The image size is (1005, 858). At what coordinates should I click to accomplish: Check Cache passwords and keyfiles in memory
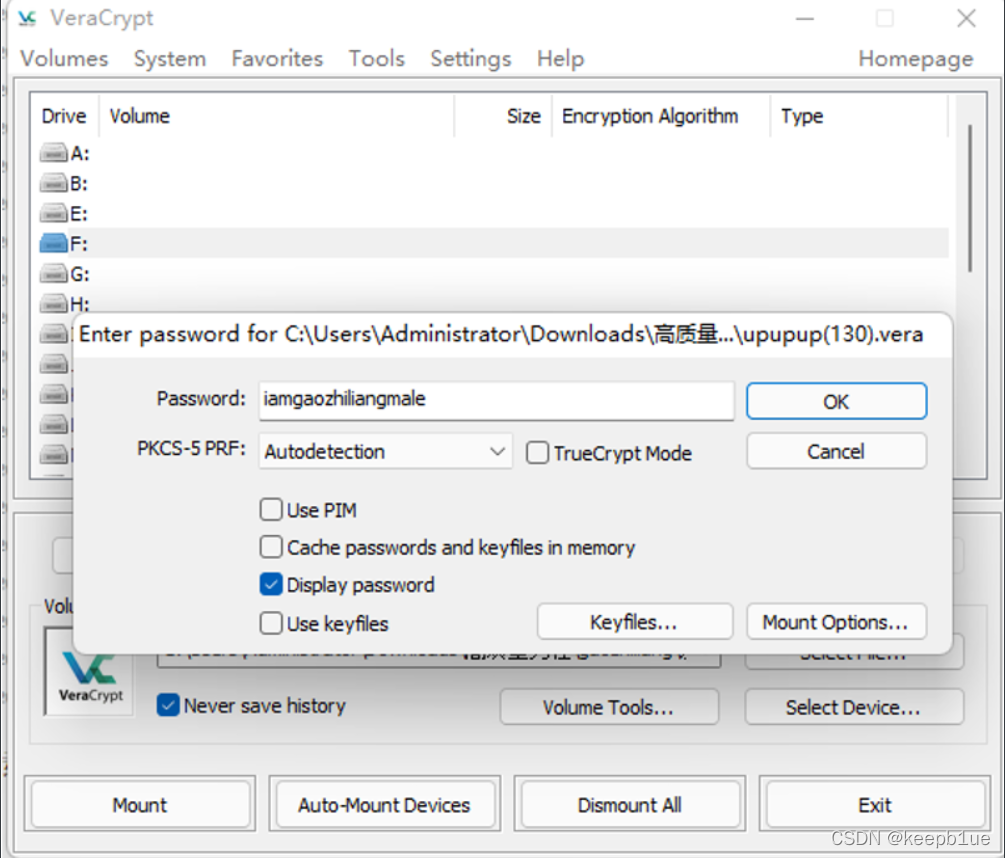[271, 547]
